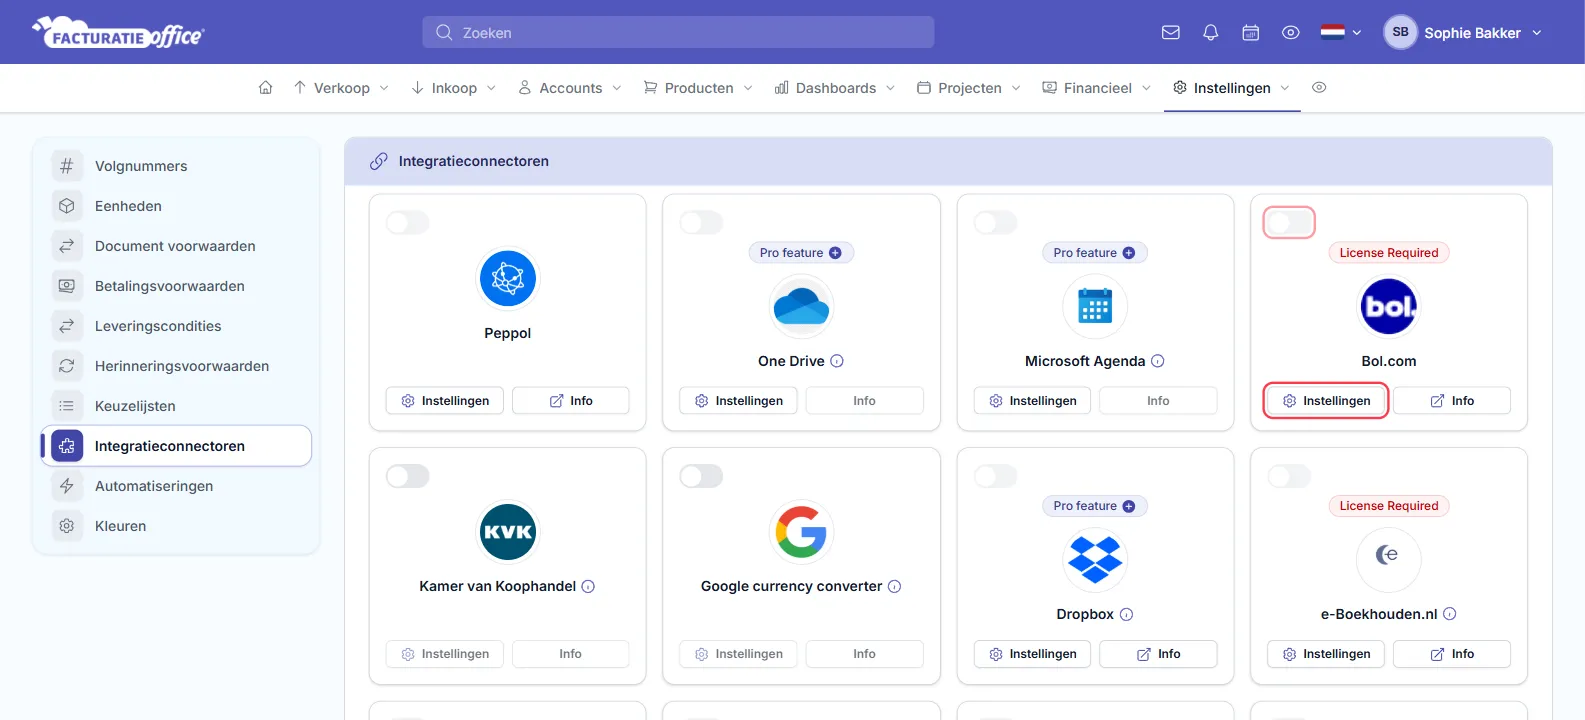The image size is (1585, 720).
Task: Open Peppol Info button
Action: [571, 401]
